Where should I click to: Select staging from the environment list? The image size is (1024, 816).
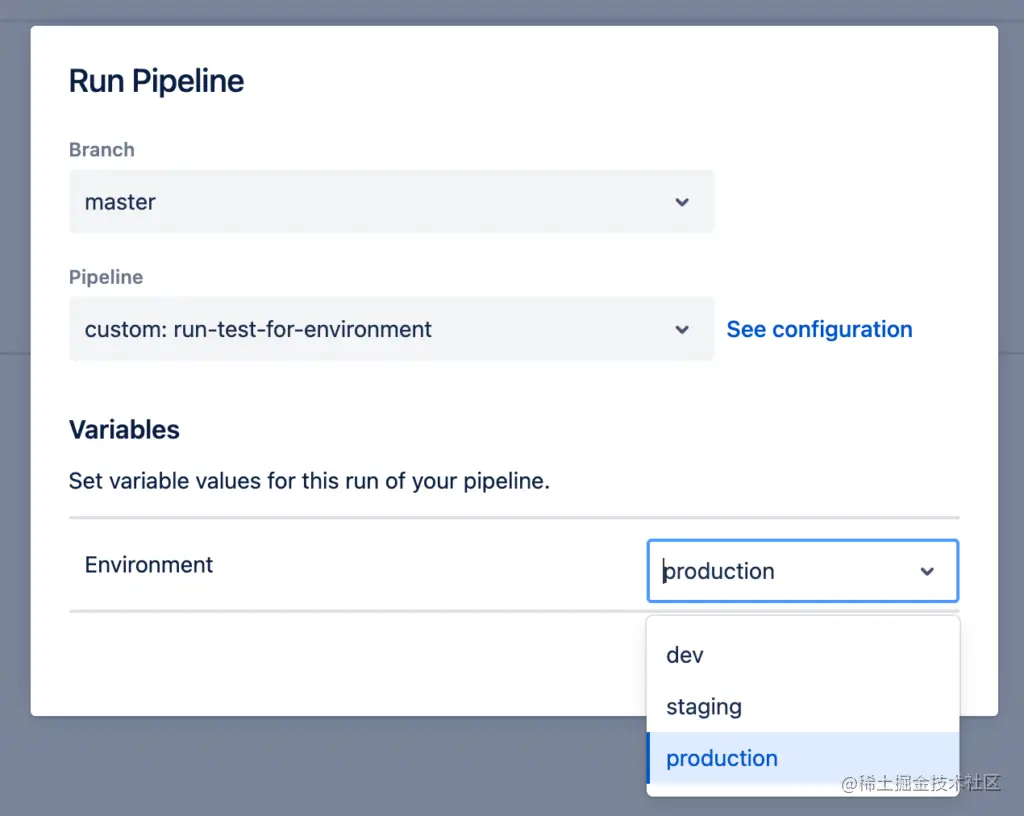click(704, 707)
